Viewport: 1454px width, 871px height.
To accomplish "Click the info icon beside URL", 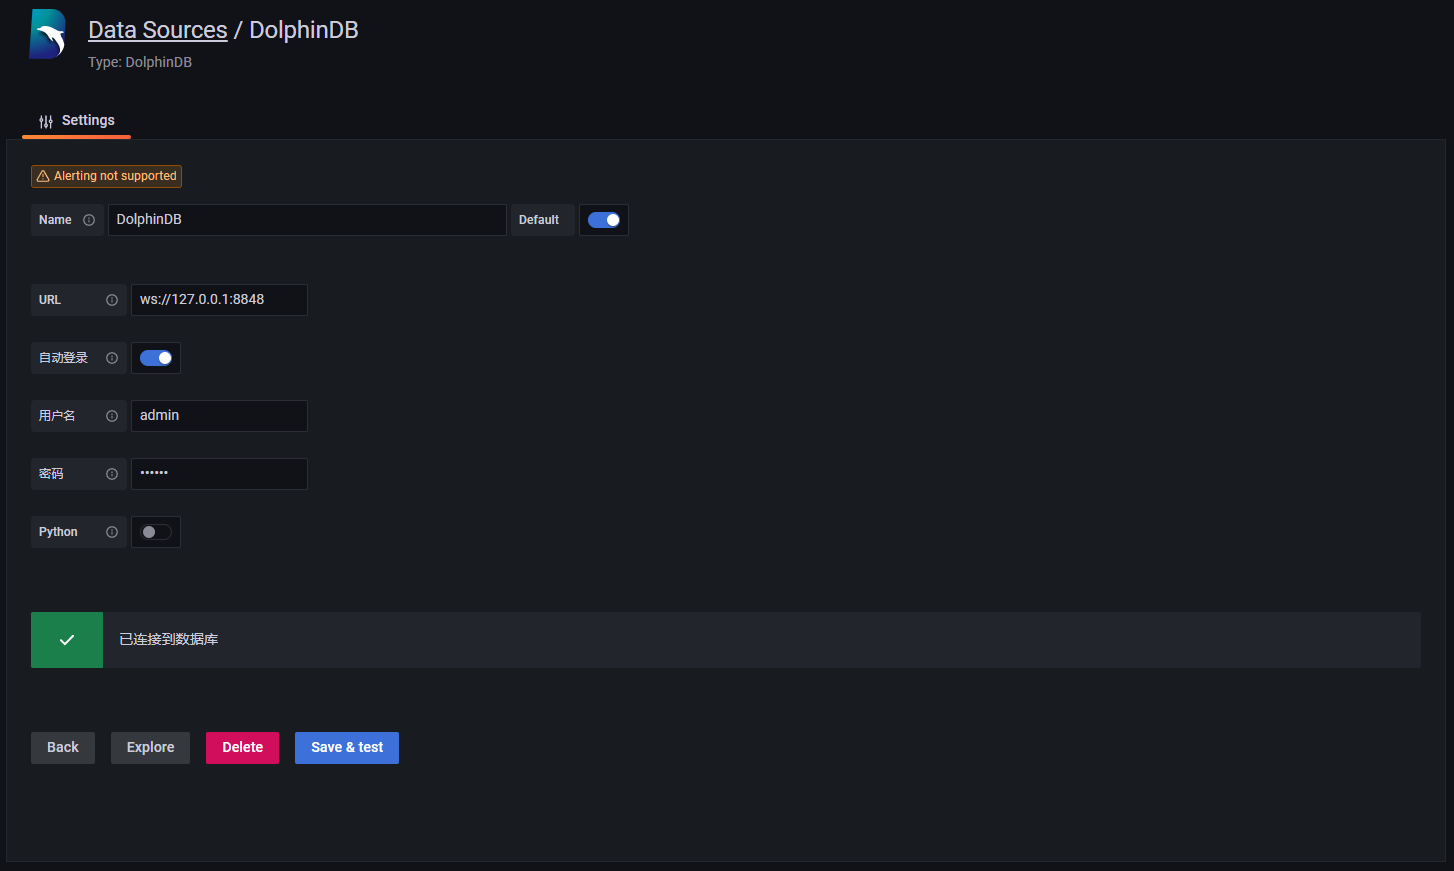I will point(112,300).
